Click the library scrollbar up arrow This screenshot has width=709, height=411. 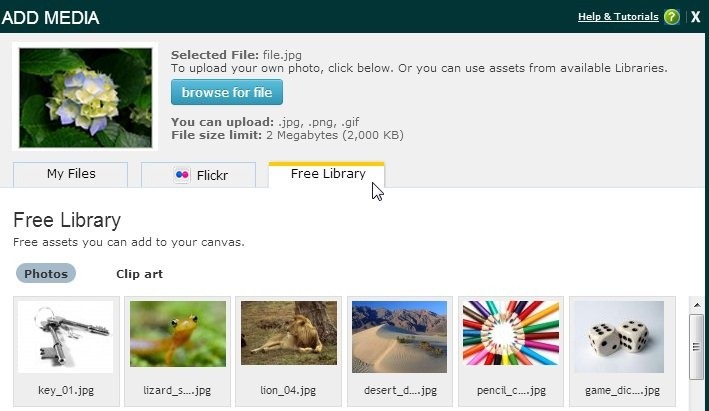click(x=696, y=304)
